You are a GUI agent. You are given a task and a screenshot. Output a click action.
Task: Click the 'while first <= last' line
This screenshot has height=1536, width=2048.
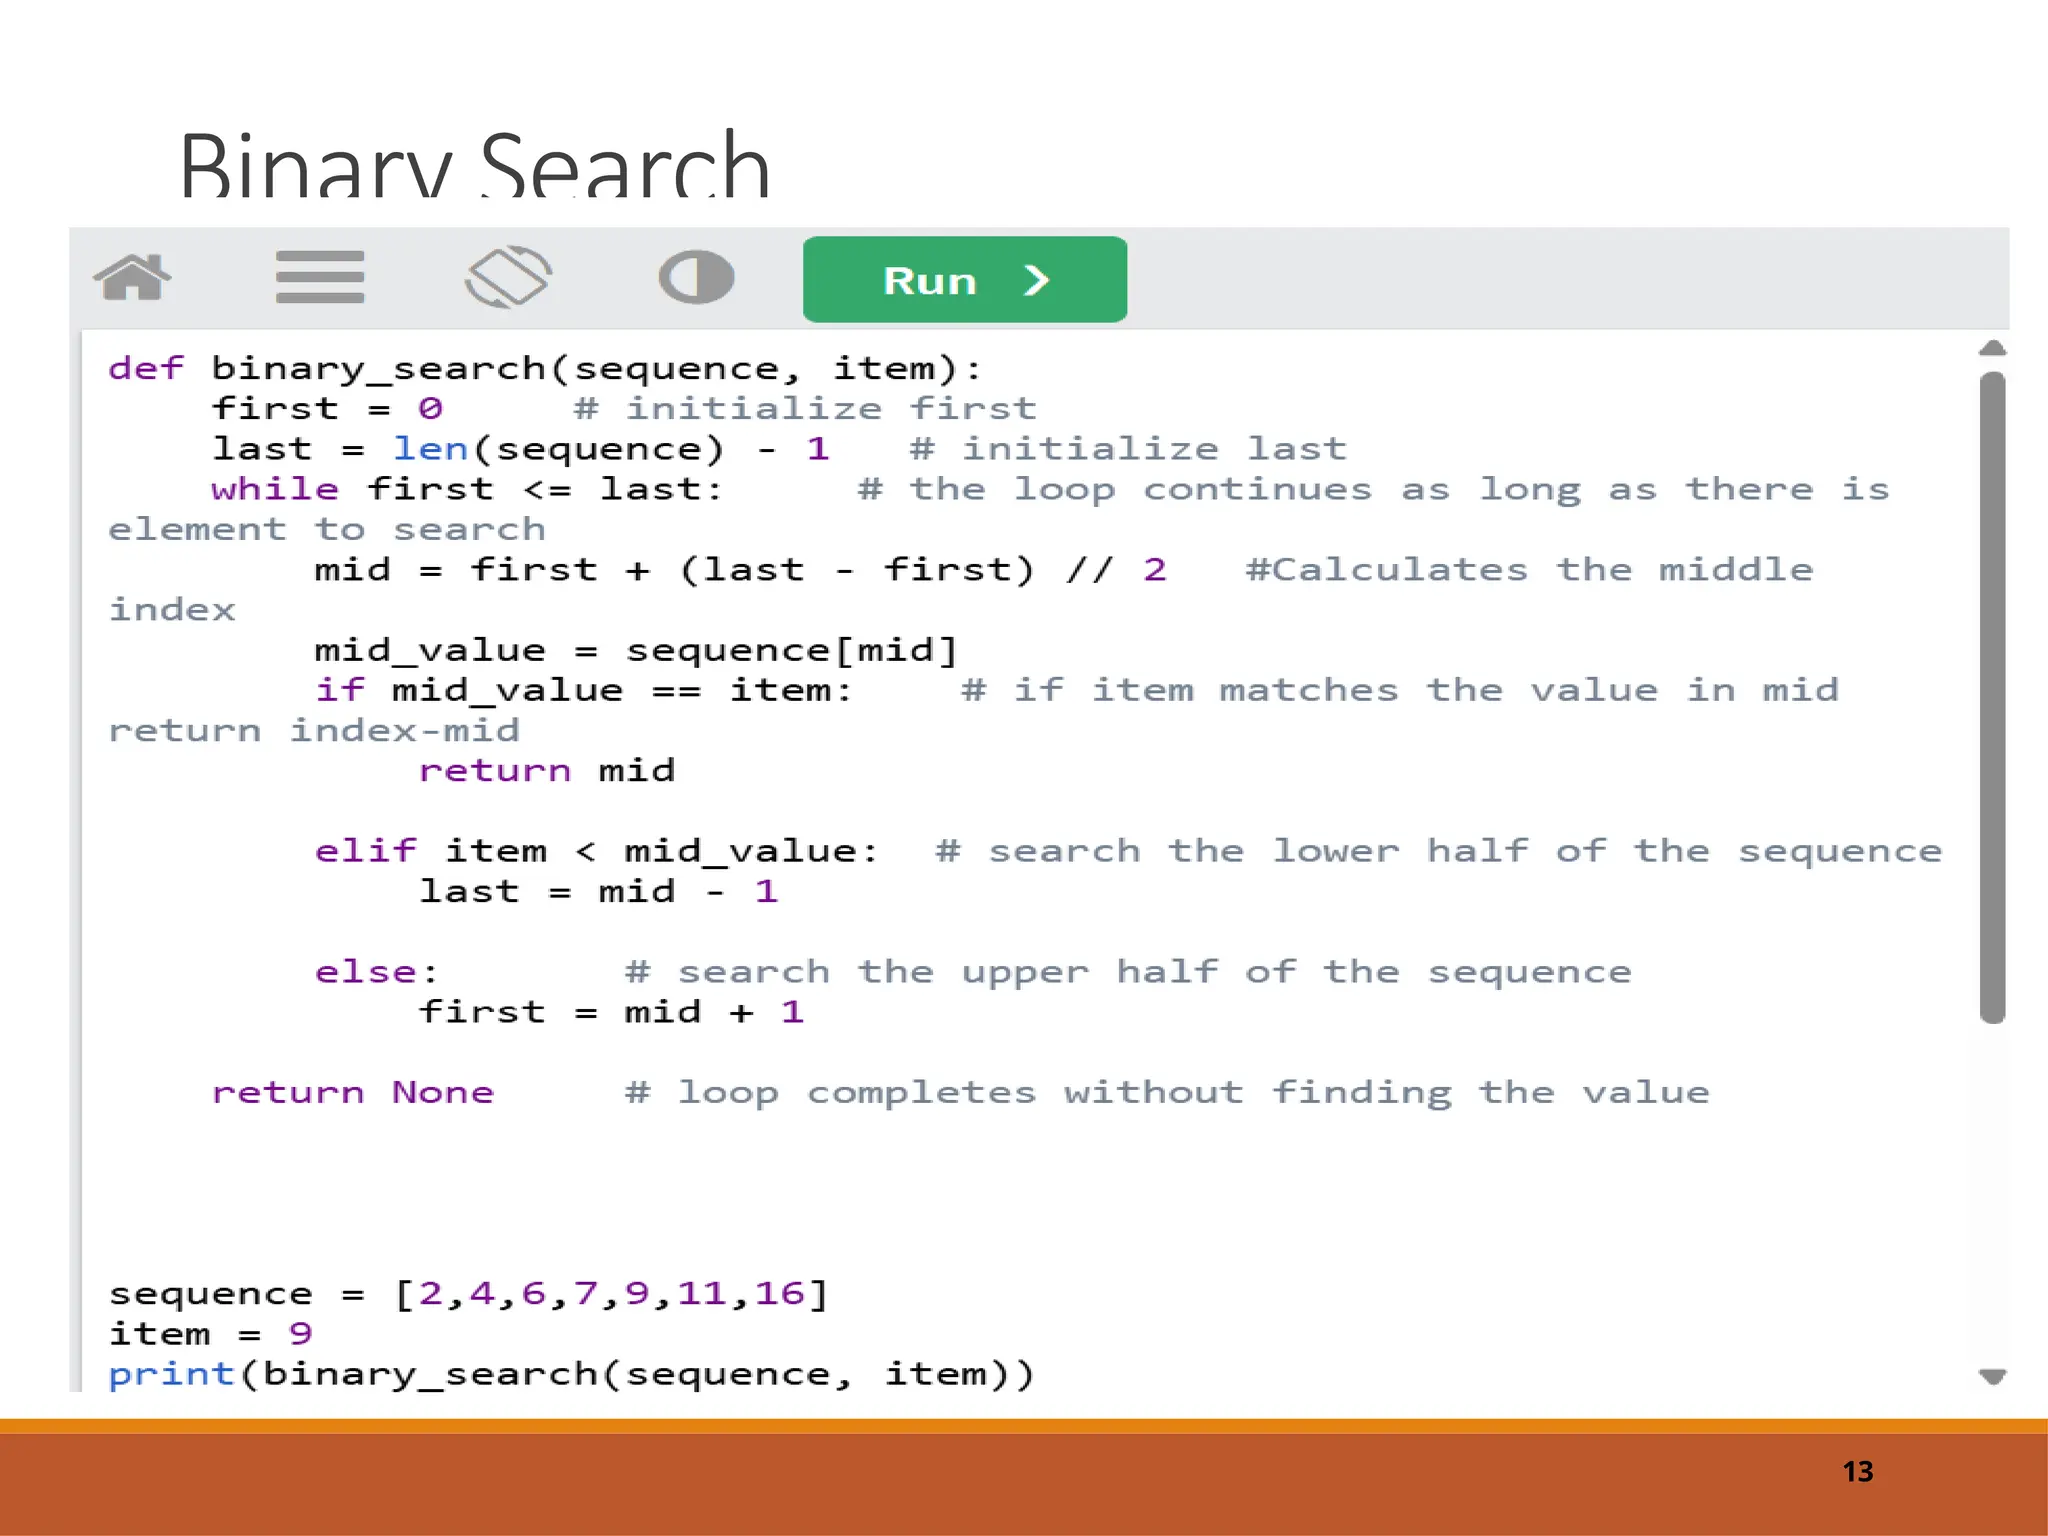[x=466, y=490]
